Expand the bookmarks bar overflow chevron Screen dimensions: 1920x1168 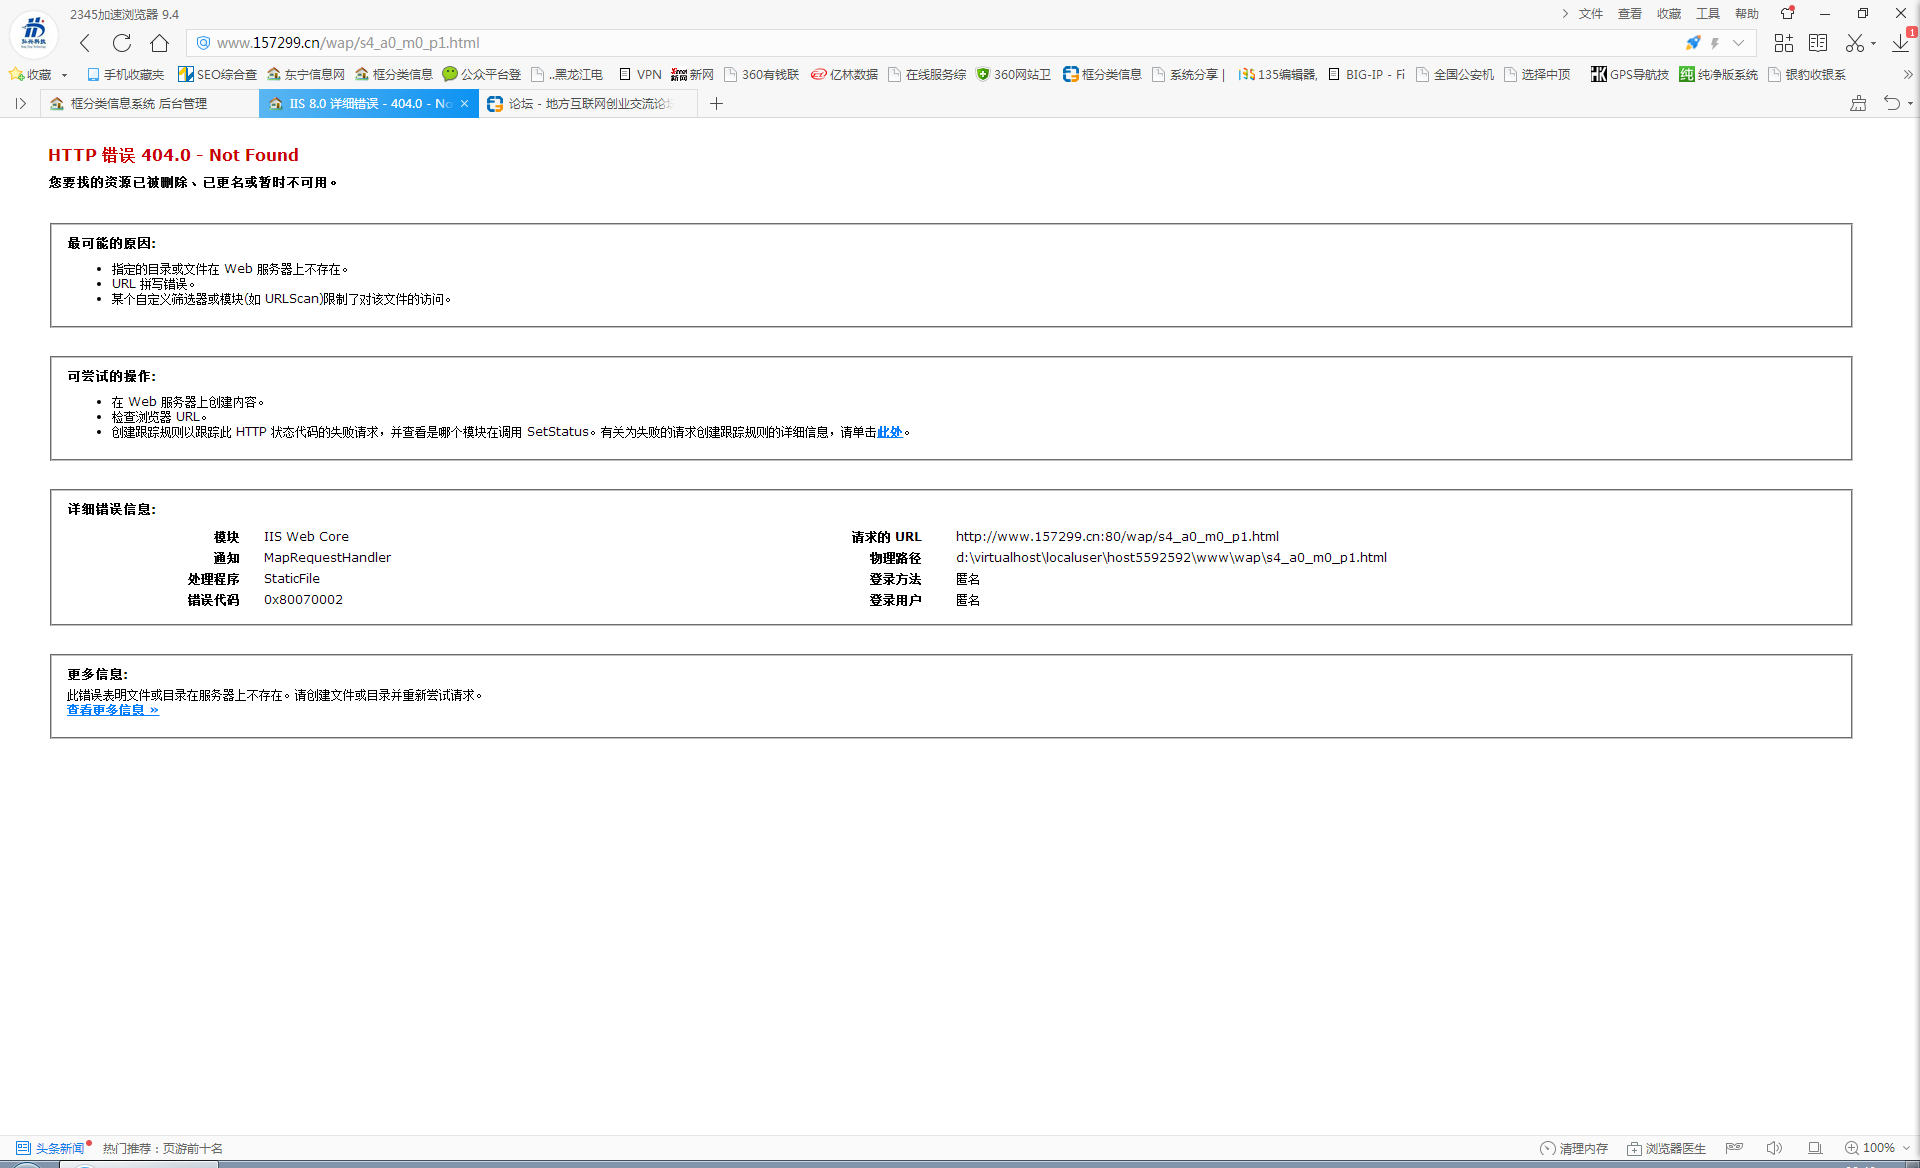(1907, 74)
